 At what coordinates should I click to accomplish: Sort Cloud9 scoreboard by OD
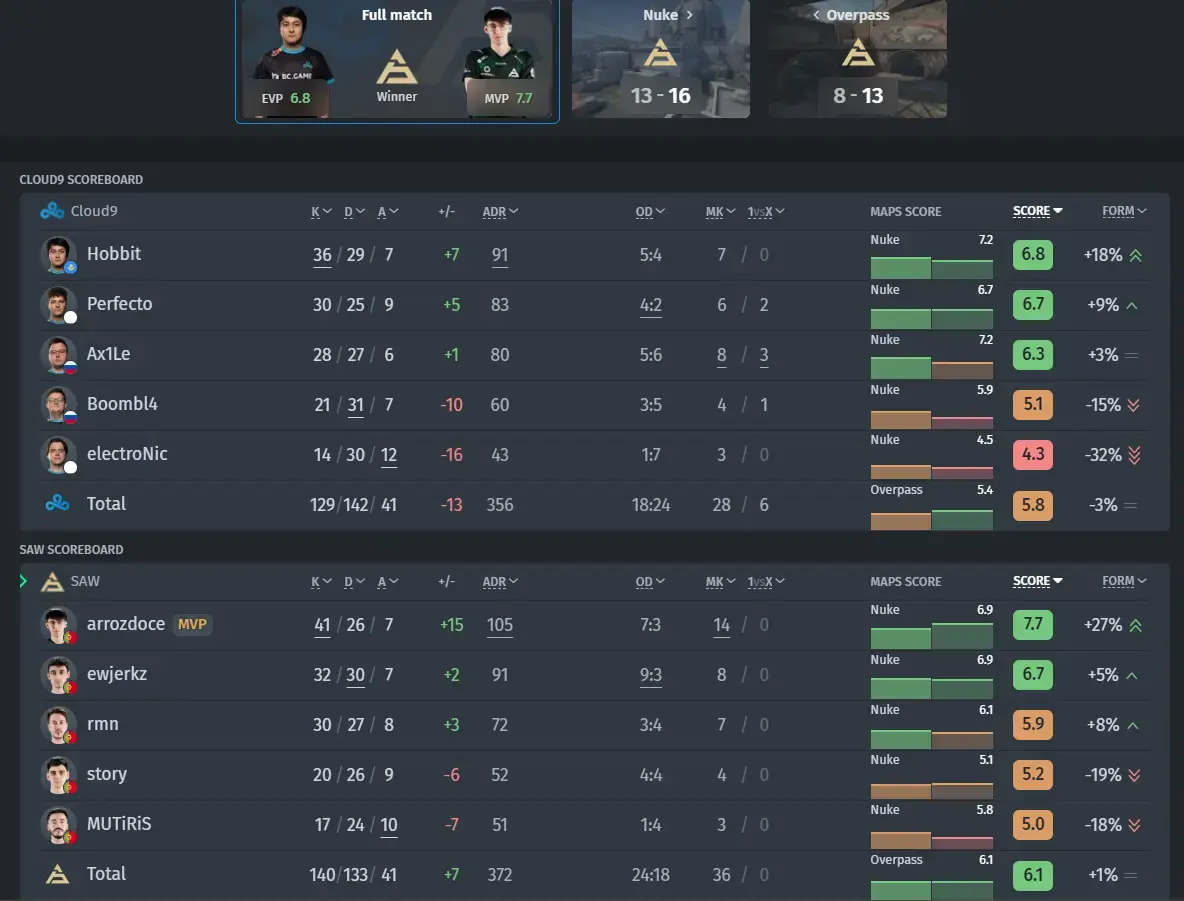[649, 211]
